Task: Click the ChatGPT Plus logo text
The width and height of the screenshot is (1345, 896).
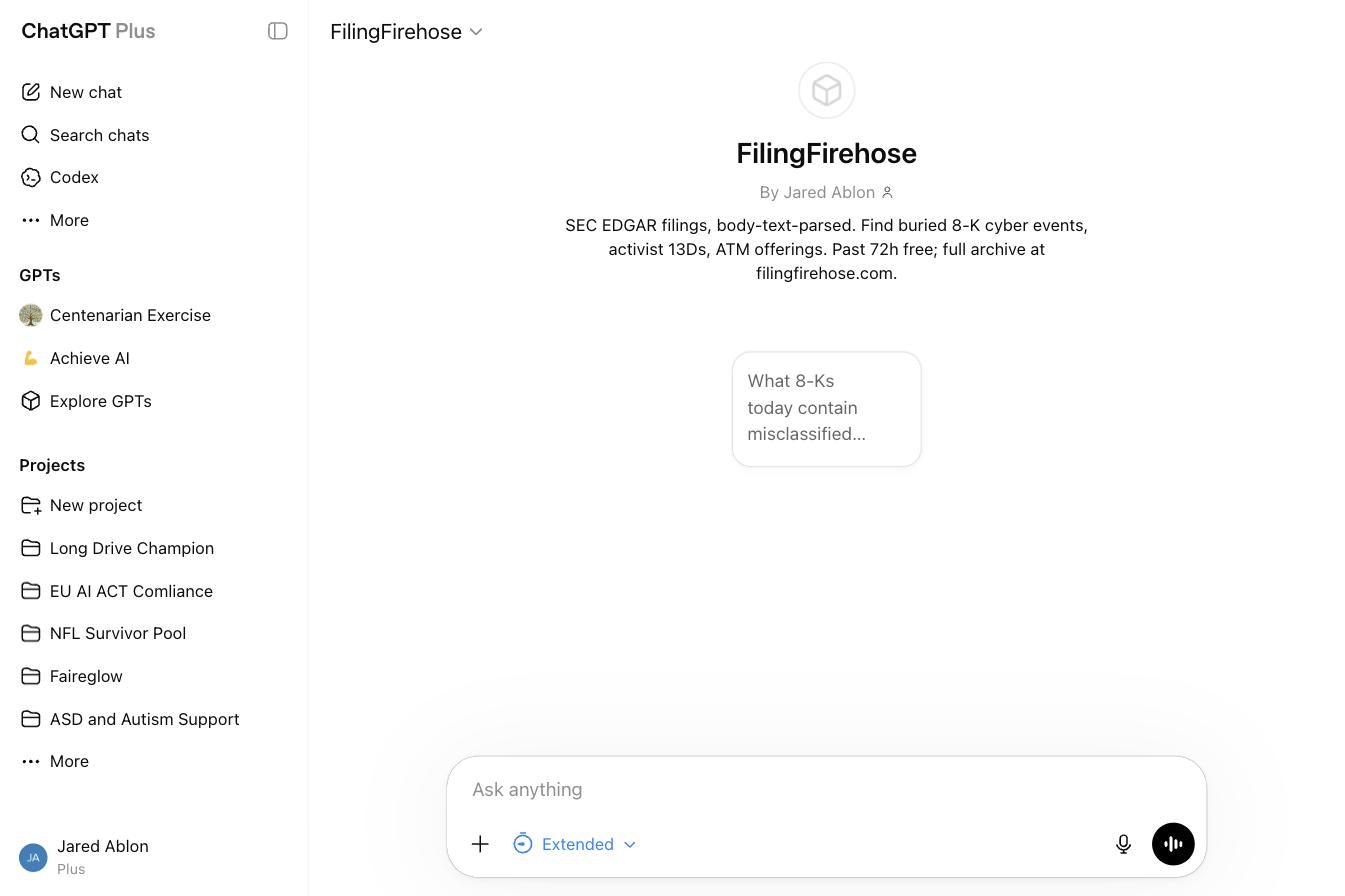Action: tap(88, 31)
